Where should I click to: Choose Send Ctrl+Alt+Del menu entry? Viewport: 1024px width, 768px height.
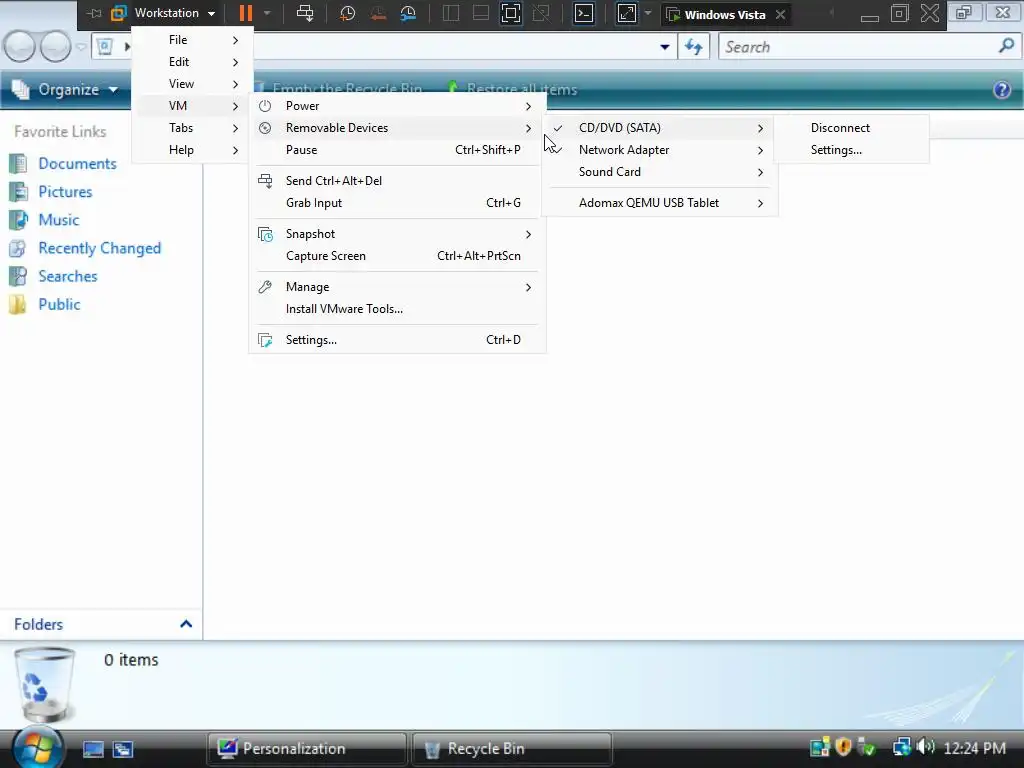[397, 181]
